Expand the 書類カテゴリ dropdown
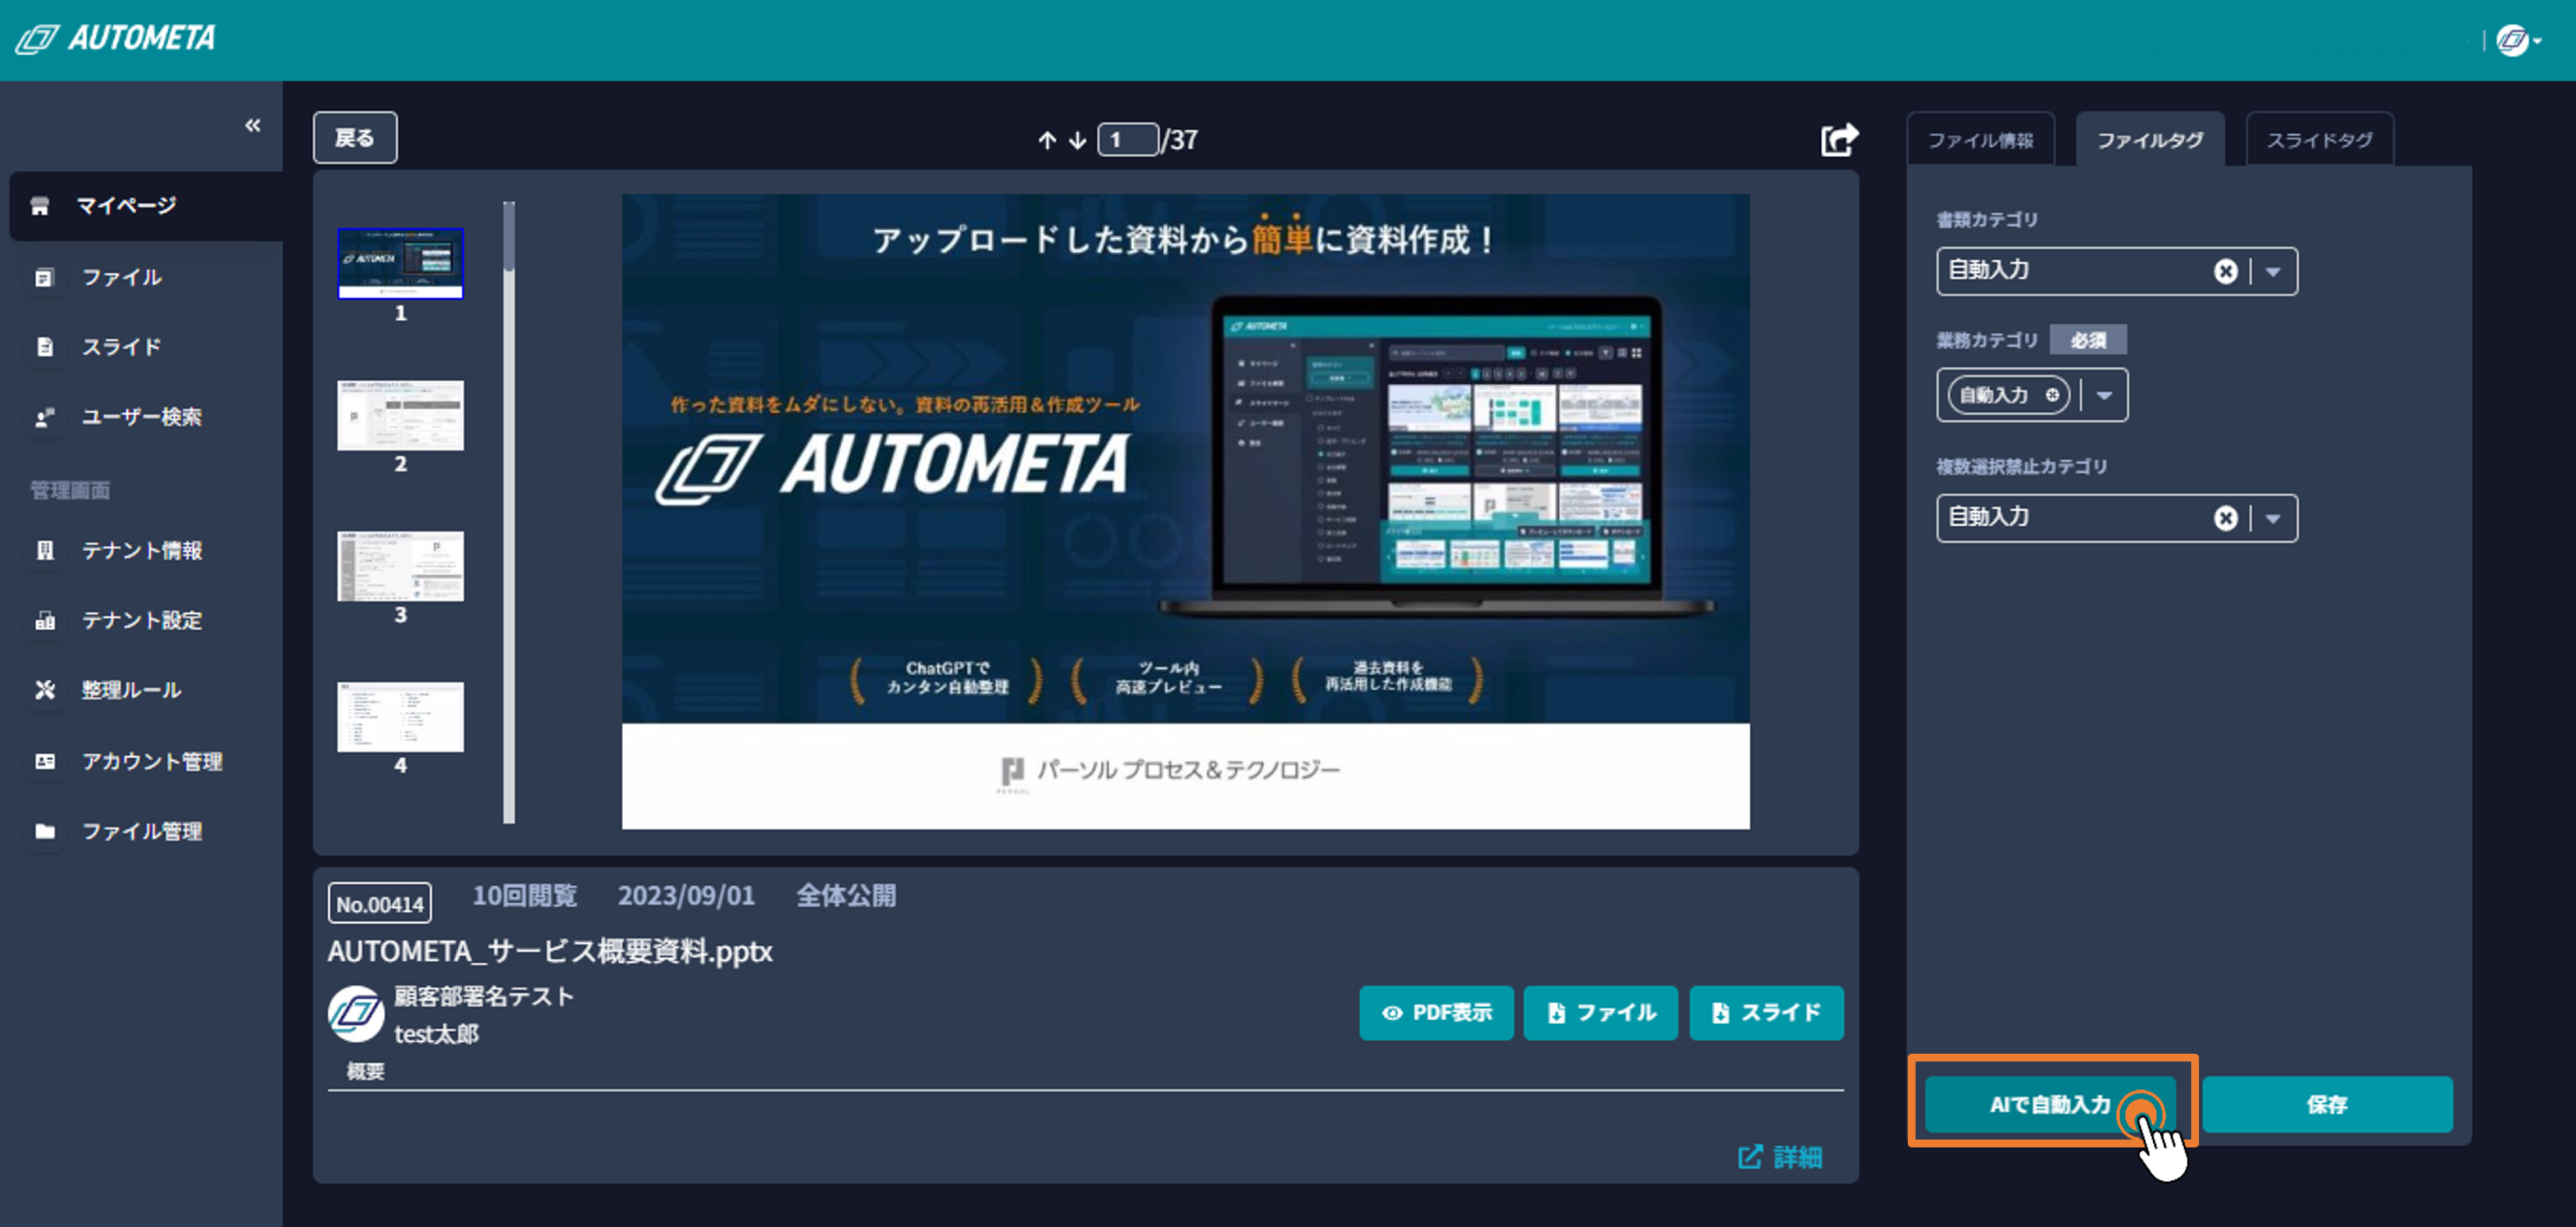The image size is (2576, 1227). coord(2273,271)
